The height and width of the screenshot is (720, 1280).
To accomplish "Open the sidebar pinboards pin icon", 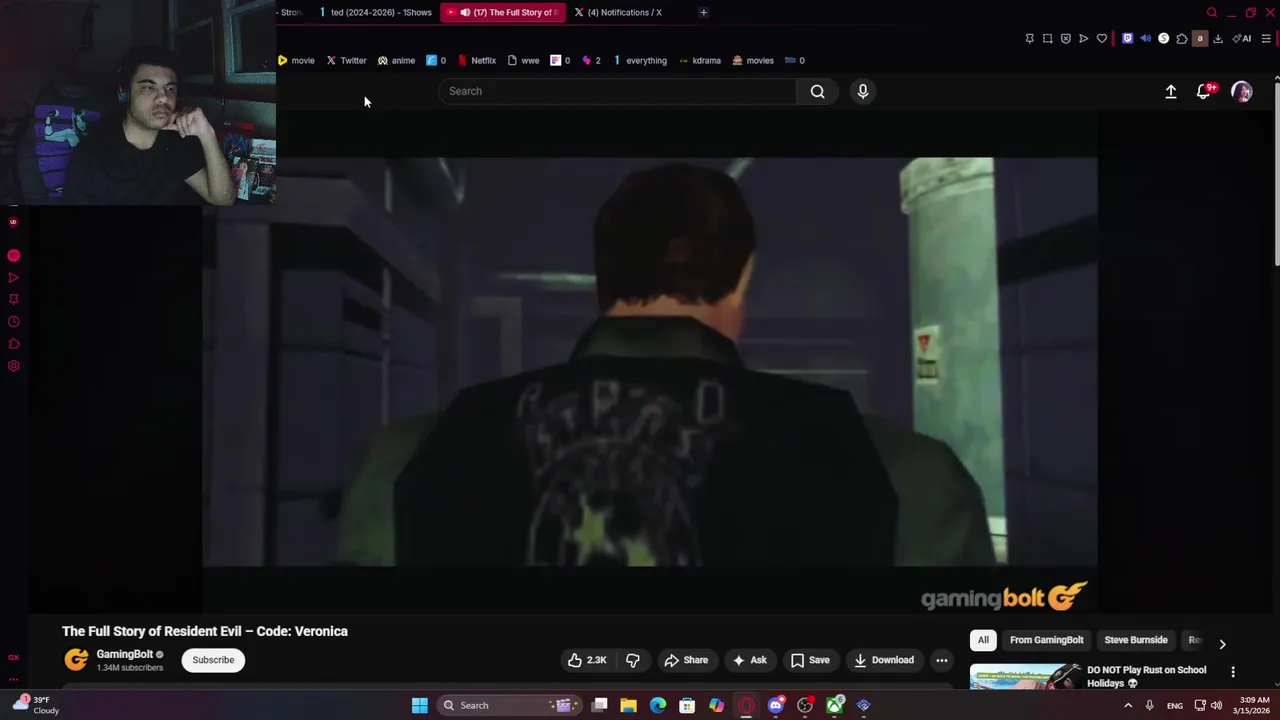I will (13, 299).
